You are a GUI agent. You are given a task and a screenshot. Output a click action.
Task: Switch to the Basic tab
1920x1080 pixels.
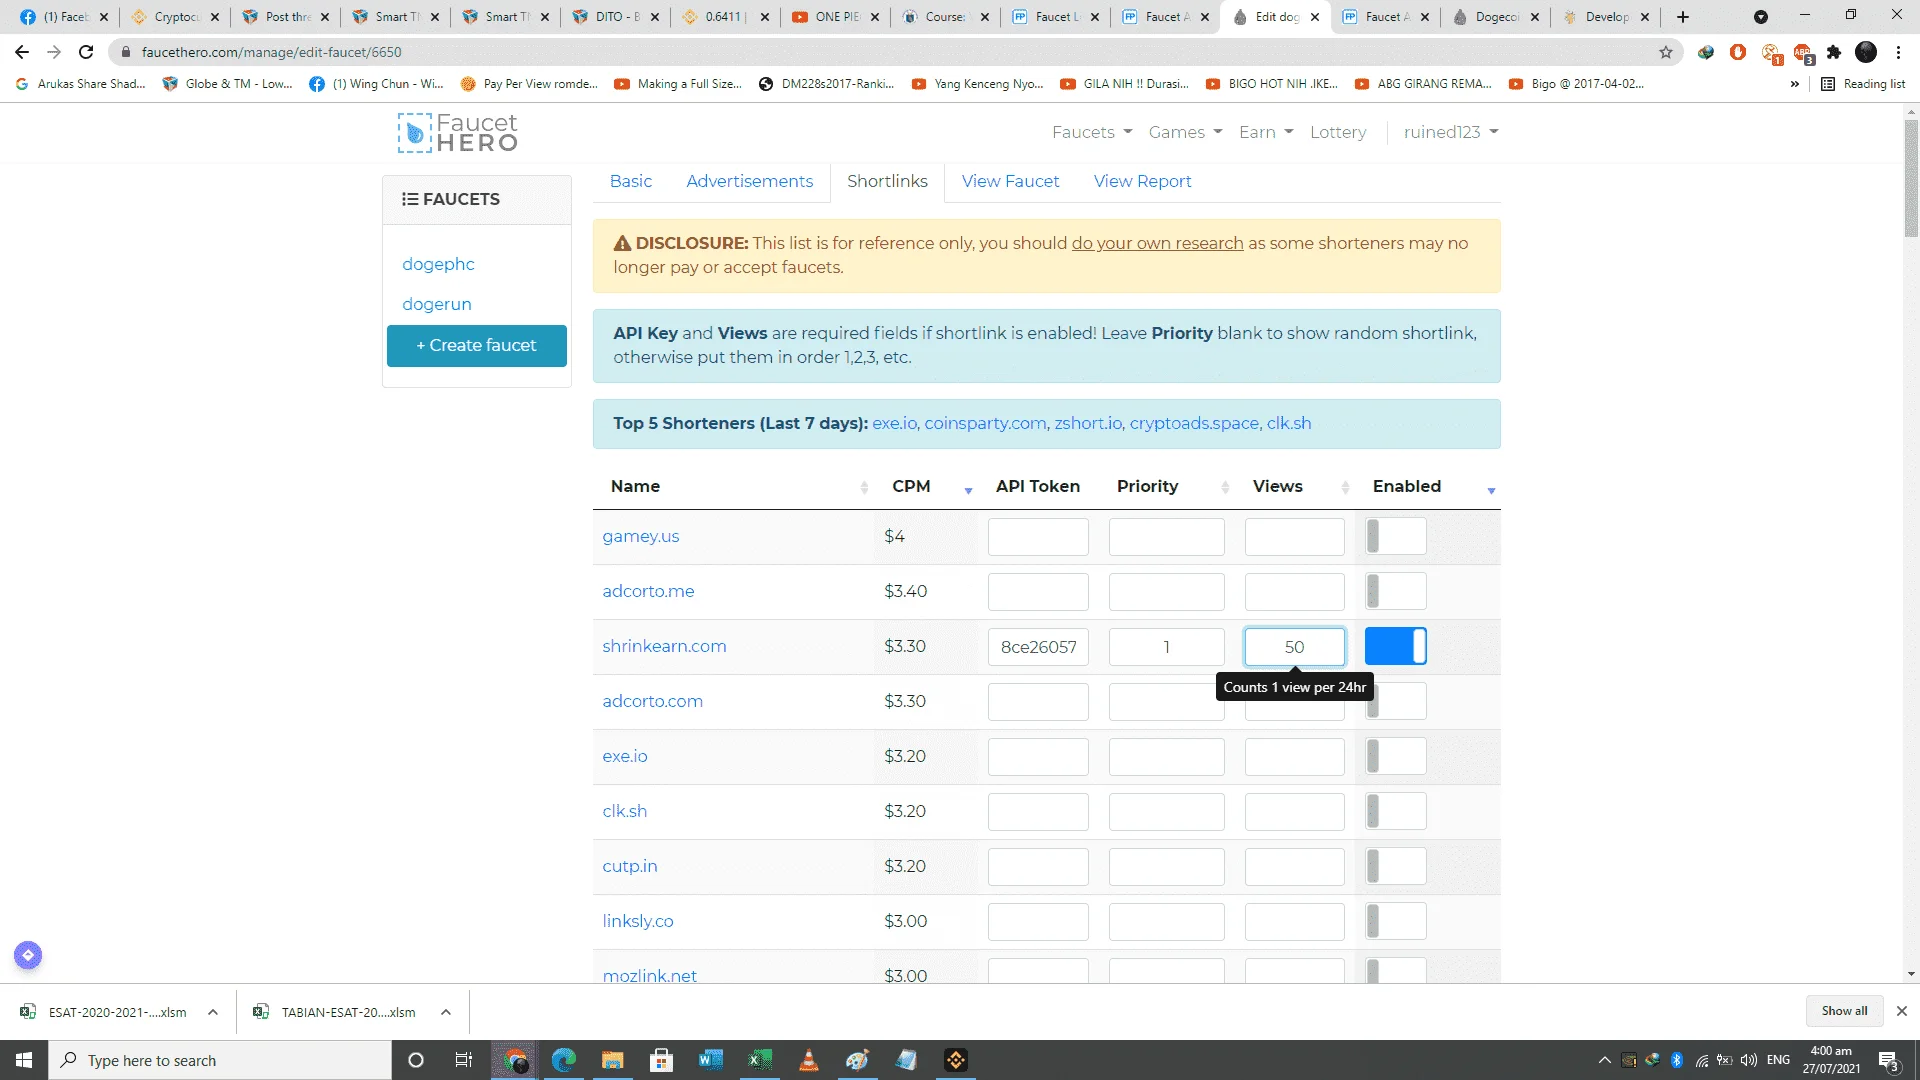pyautogui.click(x=631, y=181)
